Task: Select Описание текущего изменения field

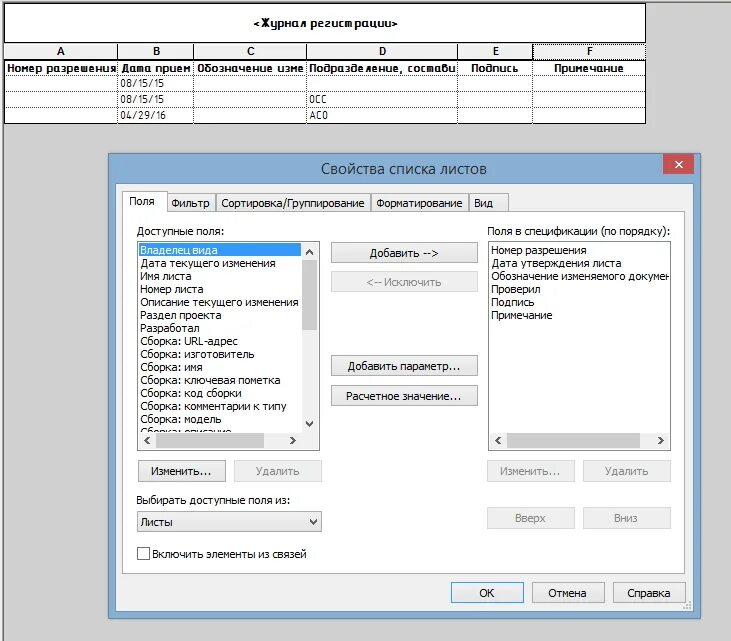Action: pos(220,302)
